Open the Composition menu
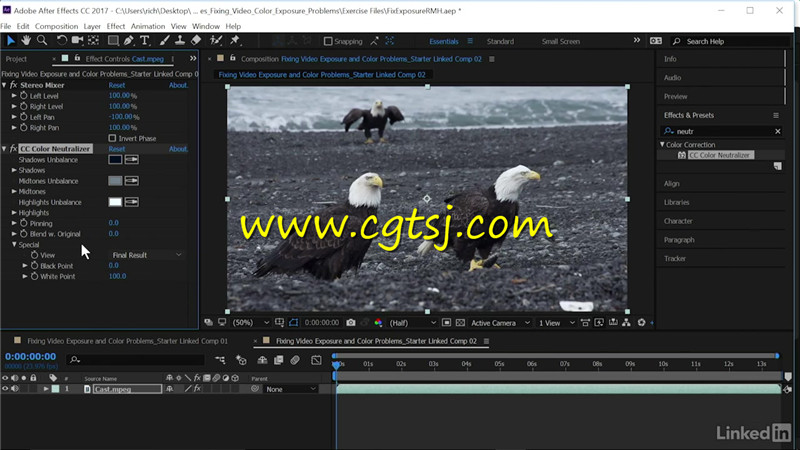800x450 pixels. (56, 26)
